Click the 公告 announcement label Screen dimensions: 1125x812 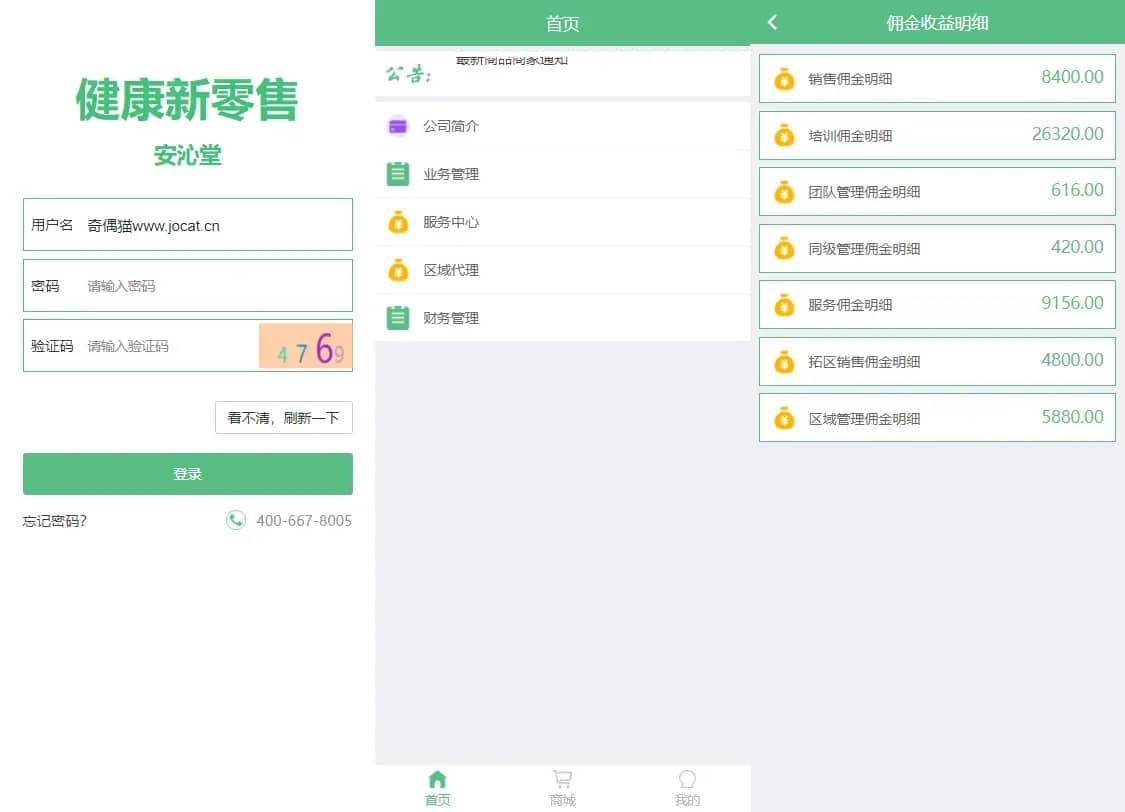[409, 74]
